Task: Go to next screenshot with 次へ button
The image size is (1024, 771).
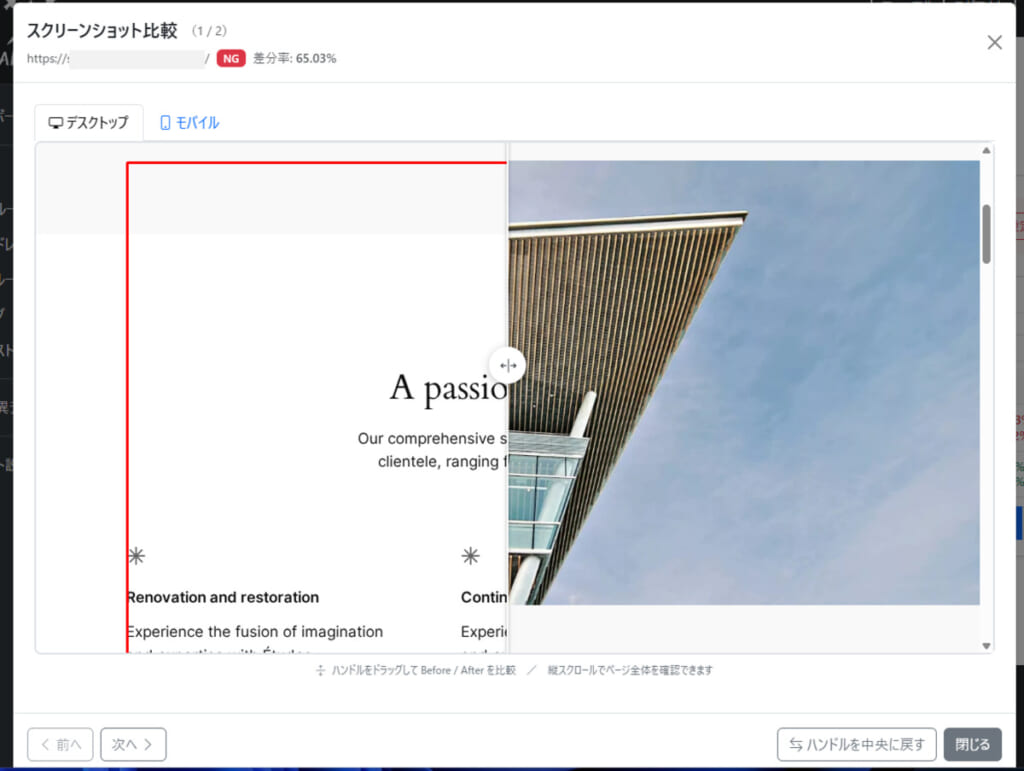Action: click(133, 744)
